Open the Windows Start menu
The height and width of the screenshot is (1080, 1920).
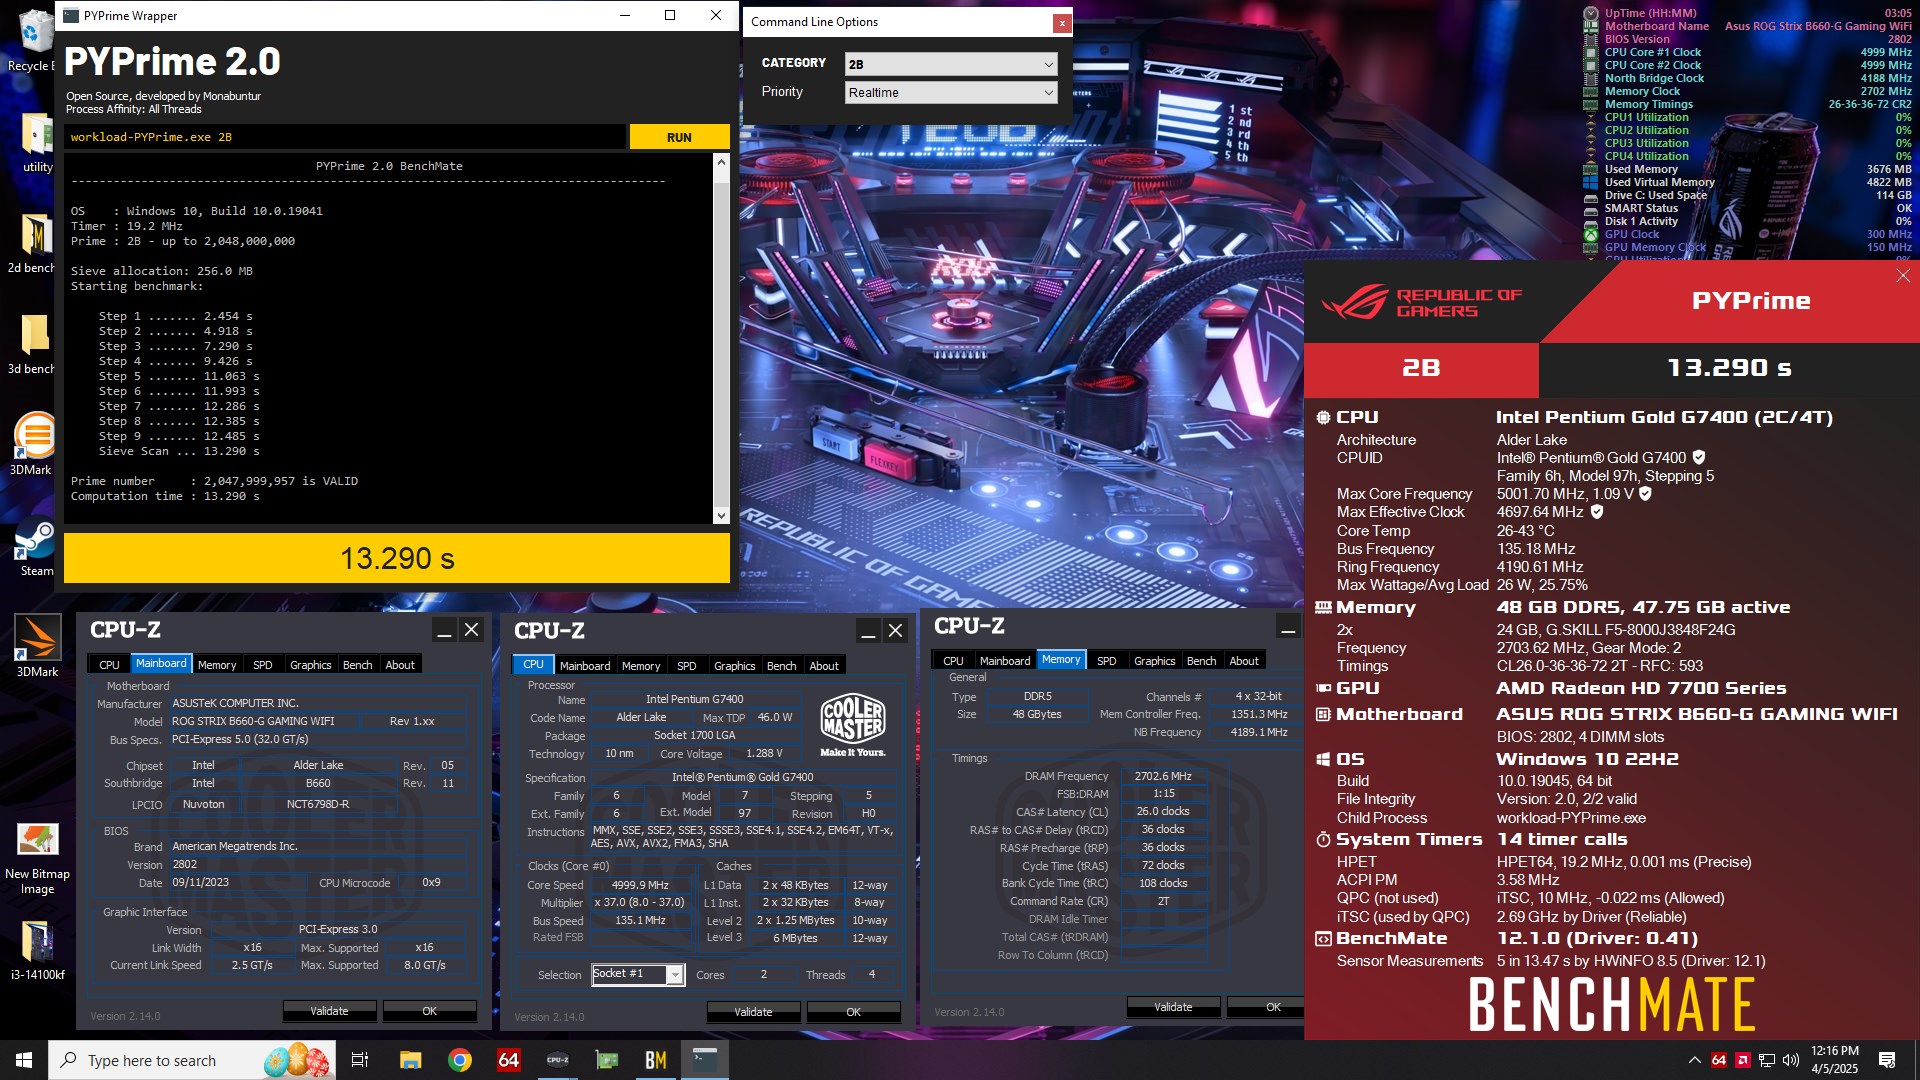click(x=24, y=1060)
